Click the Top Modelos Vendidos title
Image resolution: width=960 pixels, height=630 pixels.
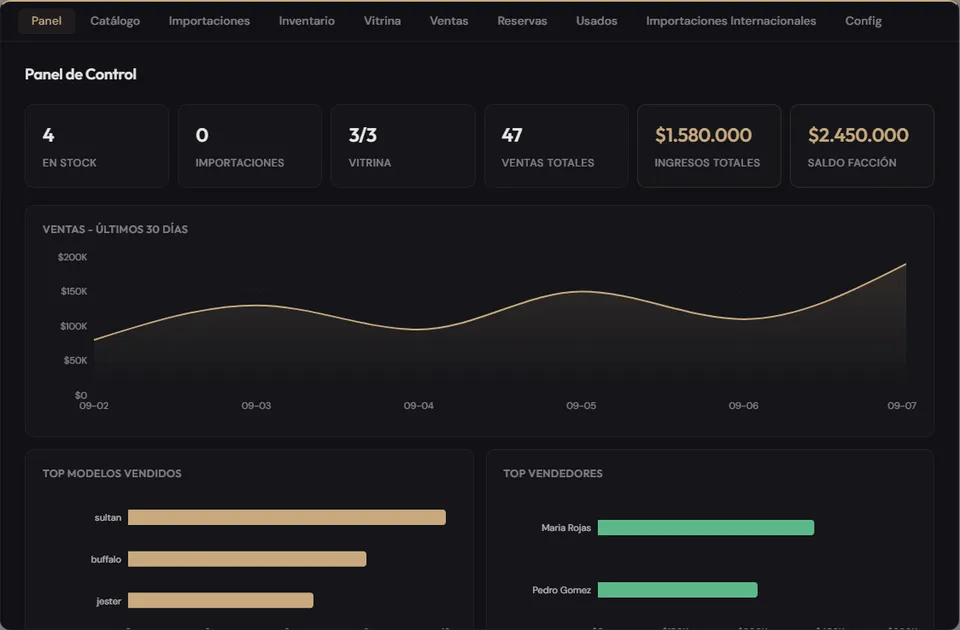[112, 473]
